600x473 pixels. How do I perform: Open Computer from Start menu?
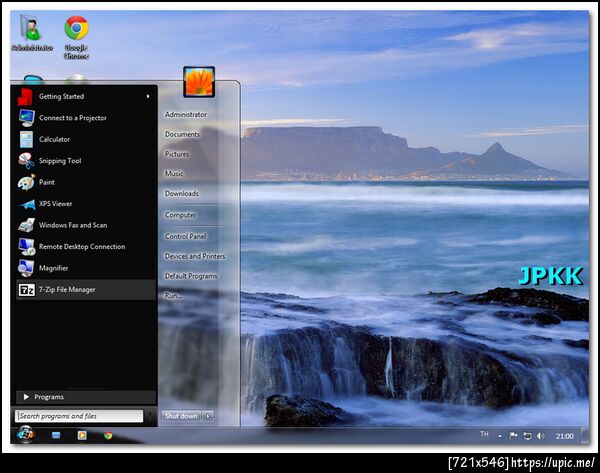point(181,215)
